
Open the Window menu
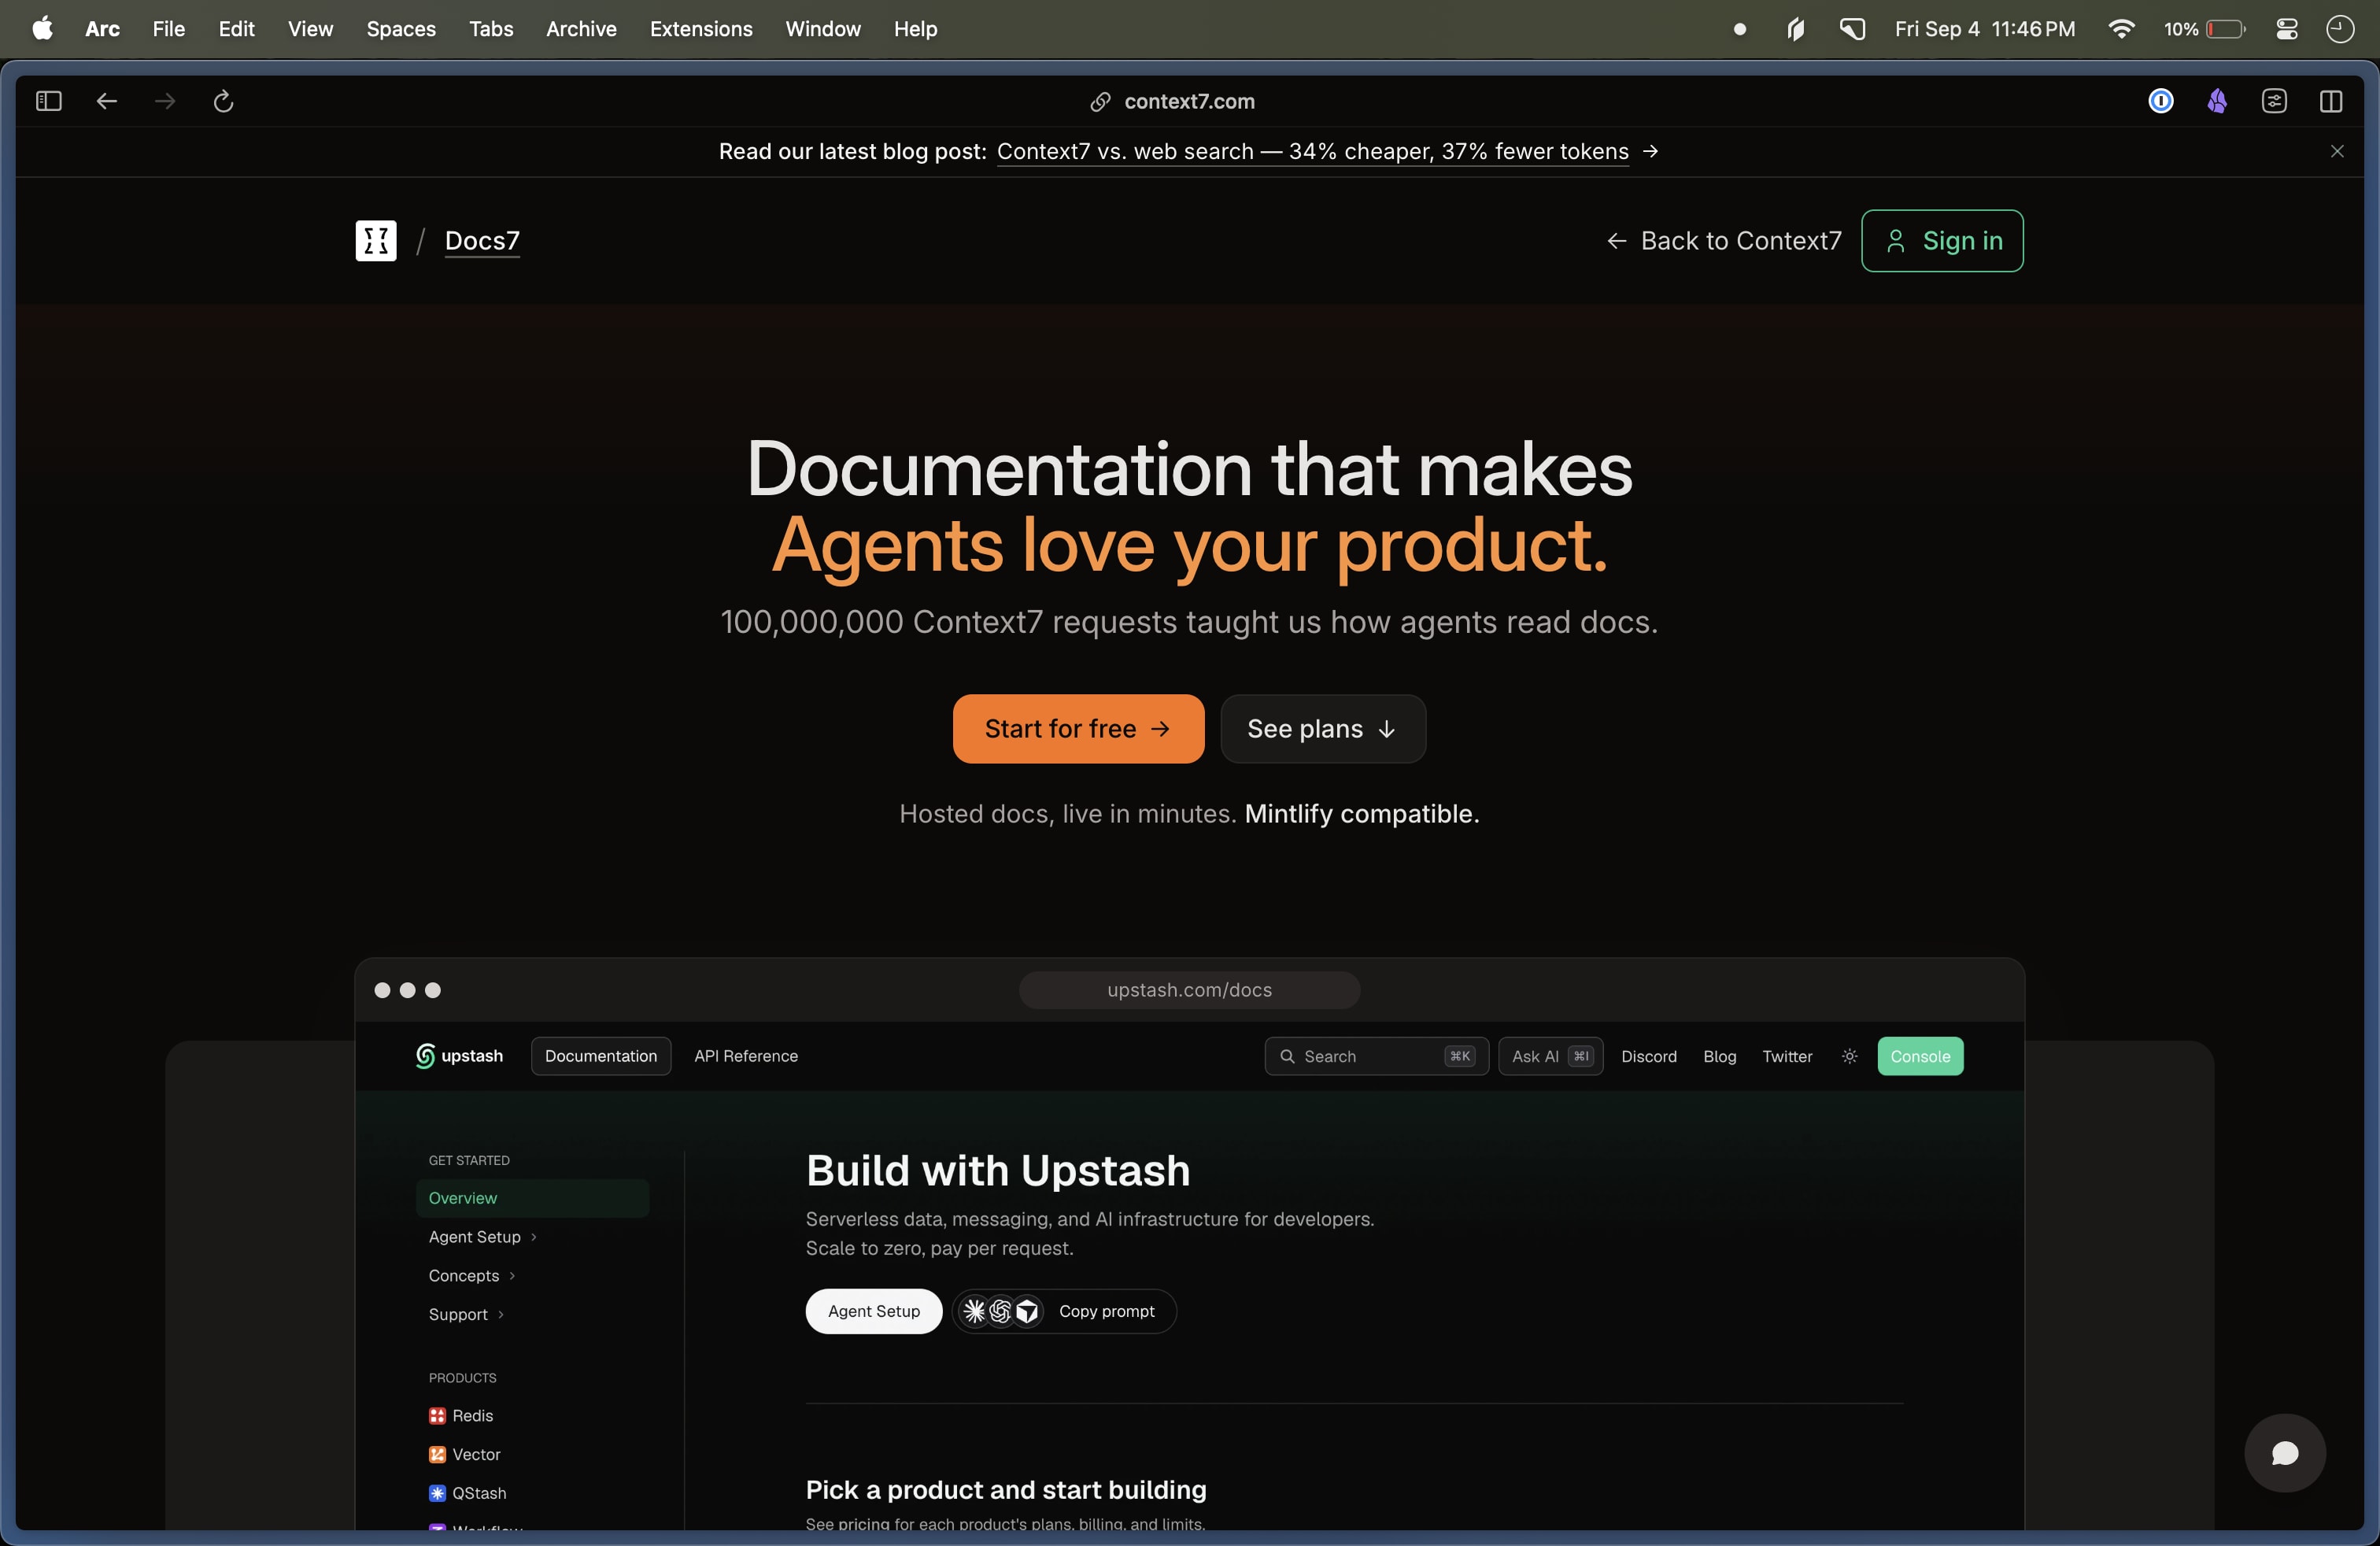(823, 28)
